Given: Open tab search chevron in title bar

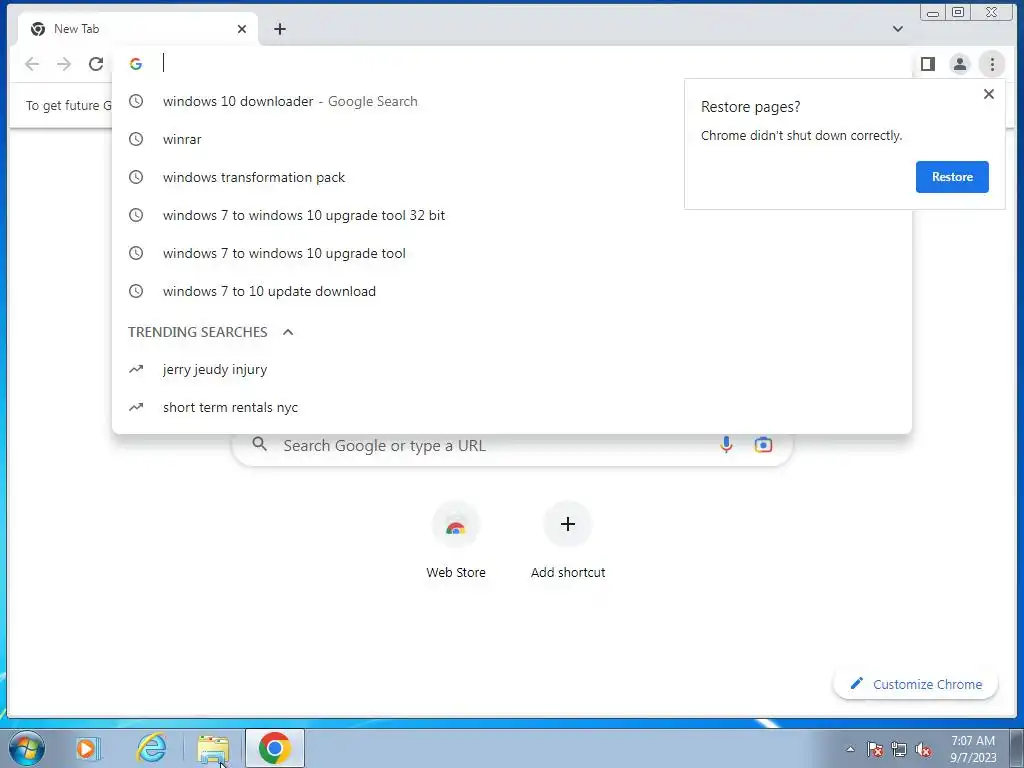Looking at the screenshot, I should 897,29.
